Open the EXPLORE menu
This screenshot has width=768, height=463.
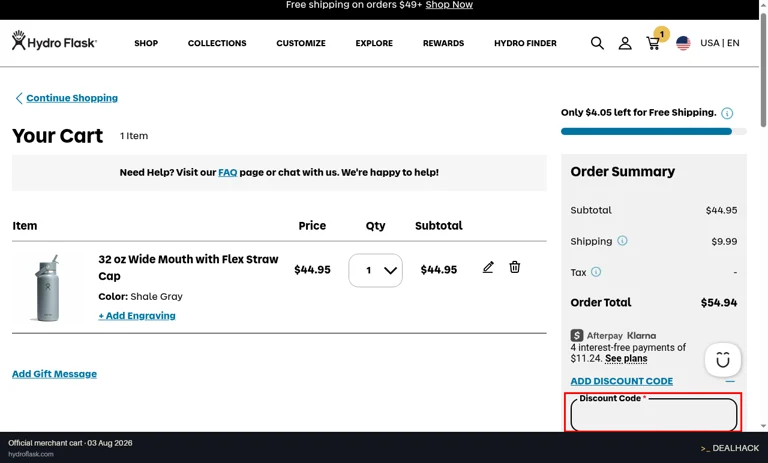(374, 43)
